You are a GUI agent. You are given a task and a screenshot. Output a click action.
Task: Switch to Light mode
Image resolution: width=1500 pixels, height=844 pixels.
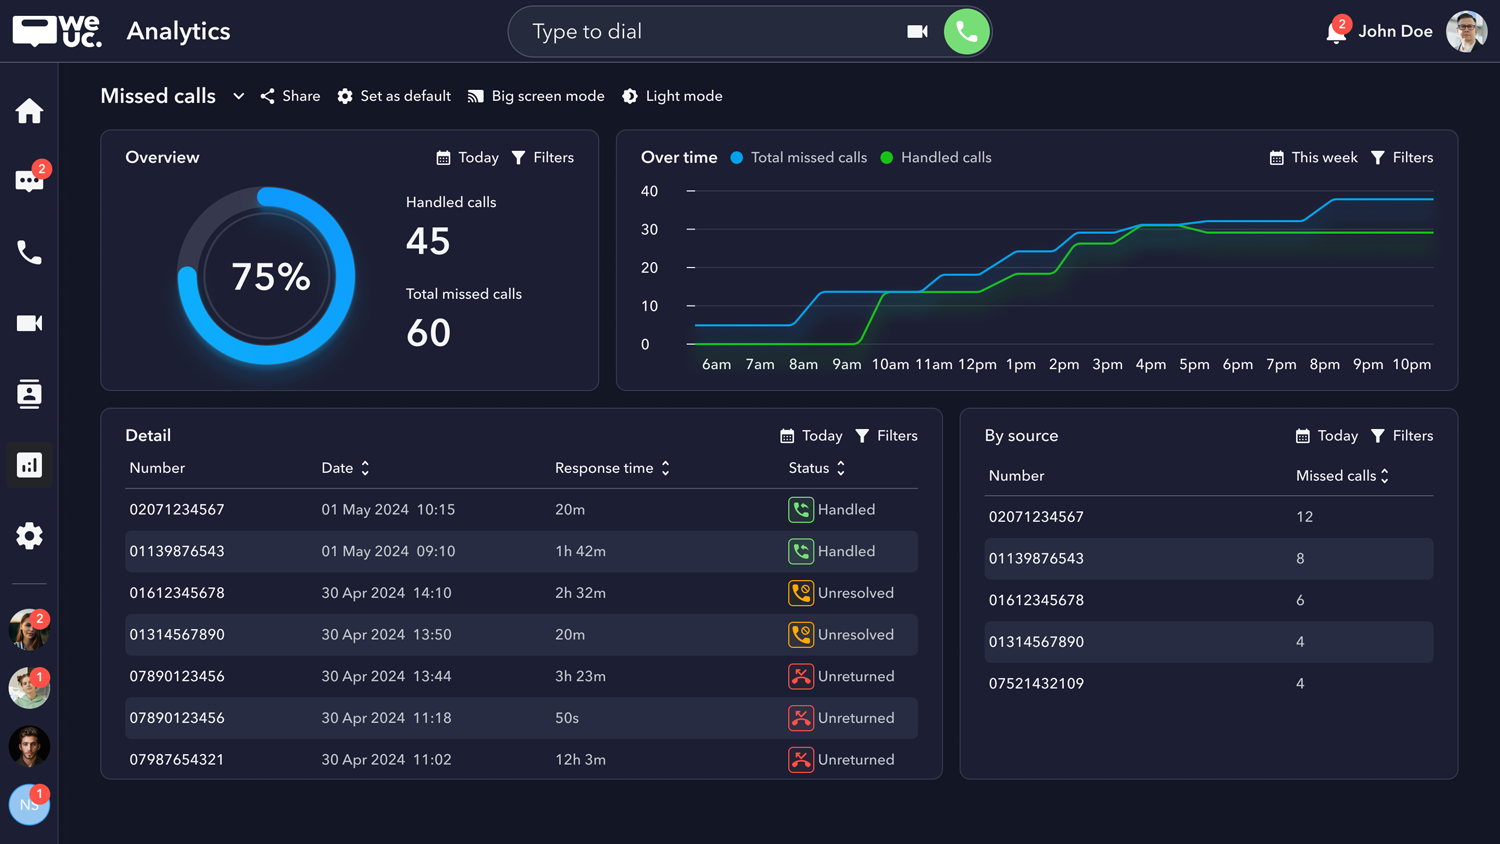(x=672, y=96)
